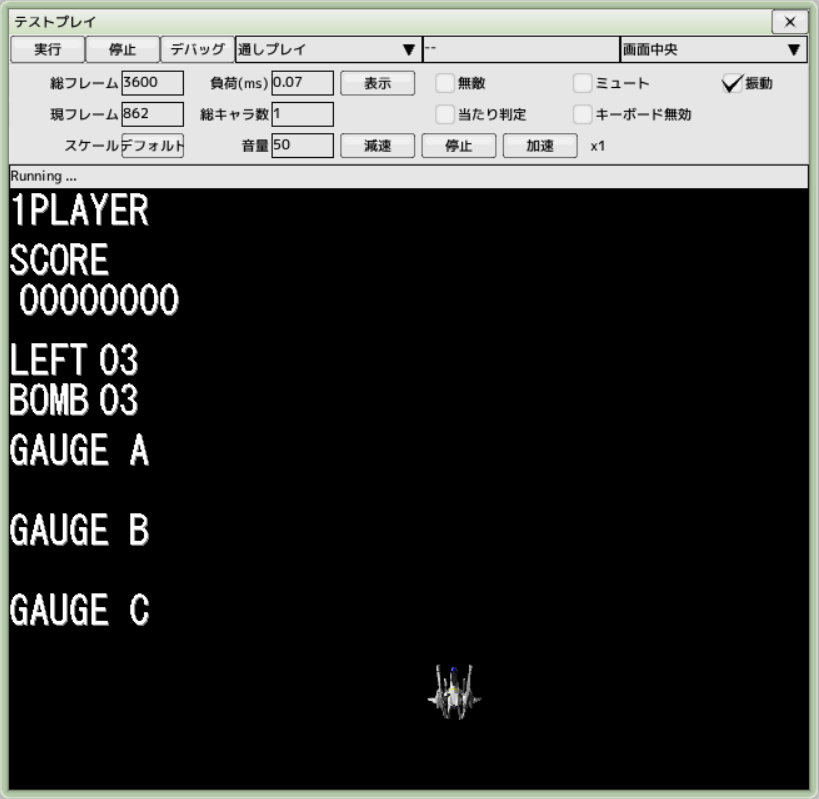Image resolution: width=819 pixels, height=799 pixels.
Task: Click the 音量 volume input field
Action: [x=302, y=146]
